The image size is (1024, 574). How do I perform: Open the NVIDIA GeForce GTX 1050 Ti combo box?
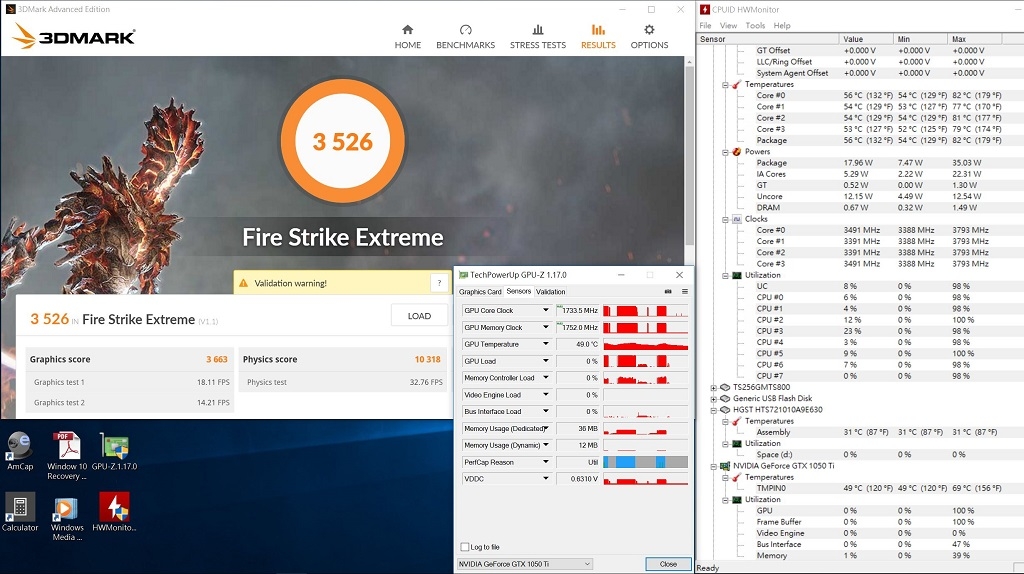click(524, 564)
